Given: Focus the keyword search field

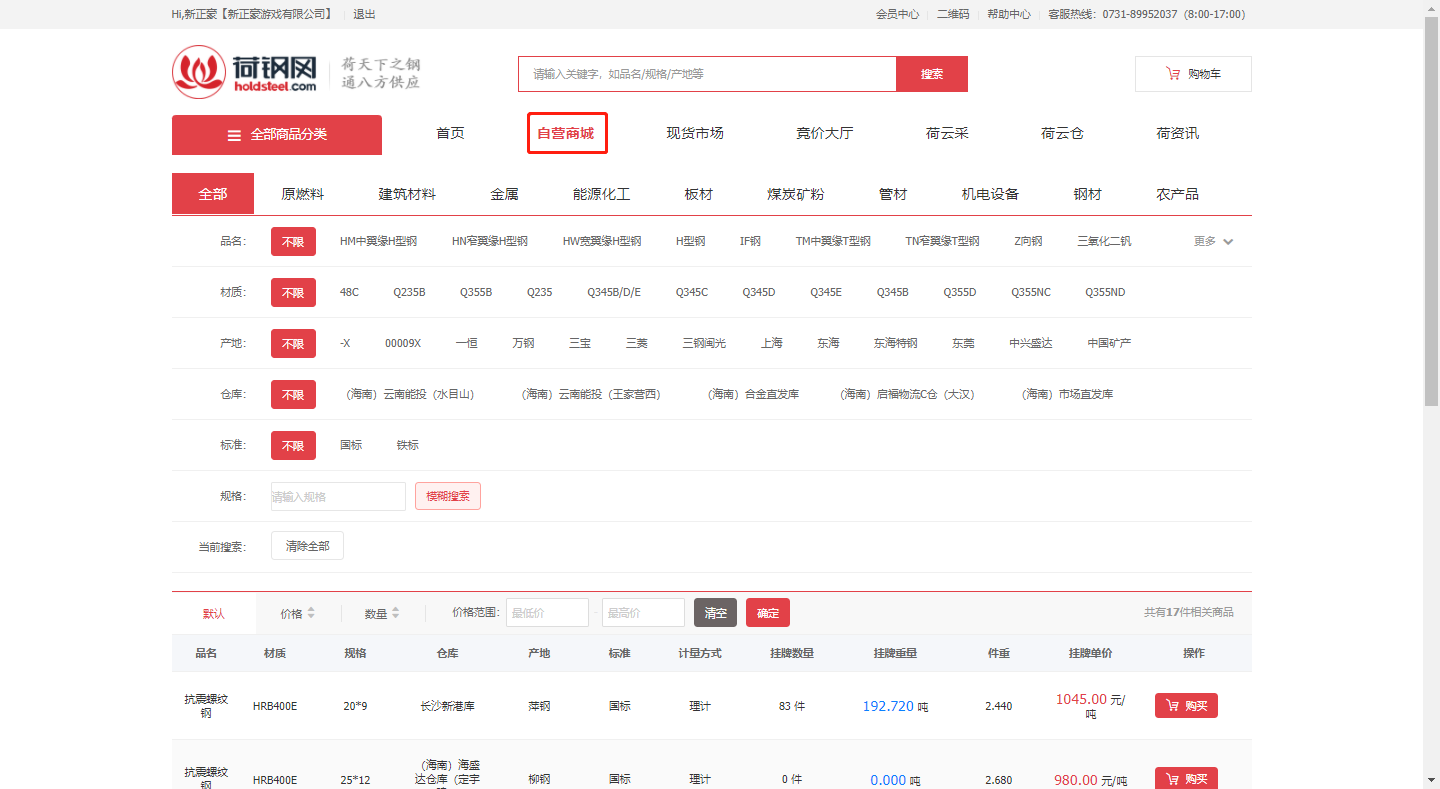Looking at the screenshot, I should [x=707, y=74].
